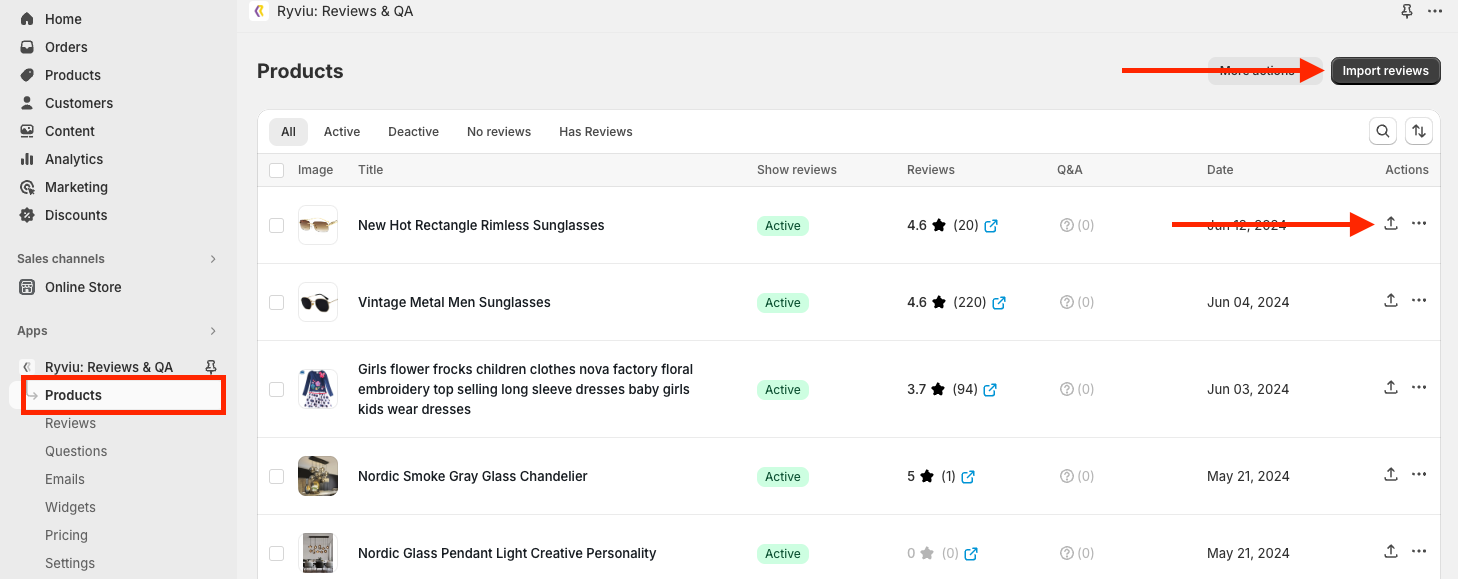Click the search icon in products table
Image resolution: width=1458 pixels, height=579 pixels.
[x=1383, y=131]
